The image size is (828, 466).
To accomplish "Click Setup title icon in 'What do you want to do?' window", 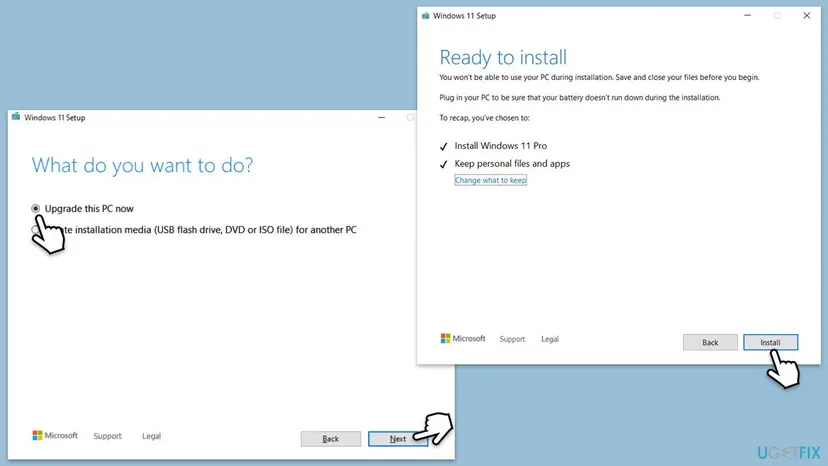I will 16,117.
